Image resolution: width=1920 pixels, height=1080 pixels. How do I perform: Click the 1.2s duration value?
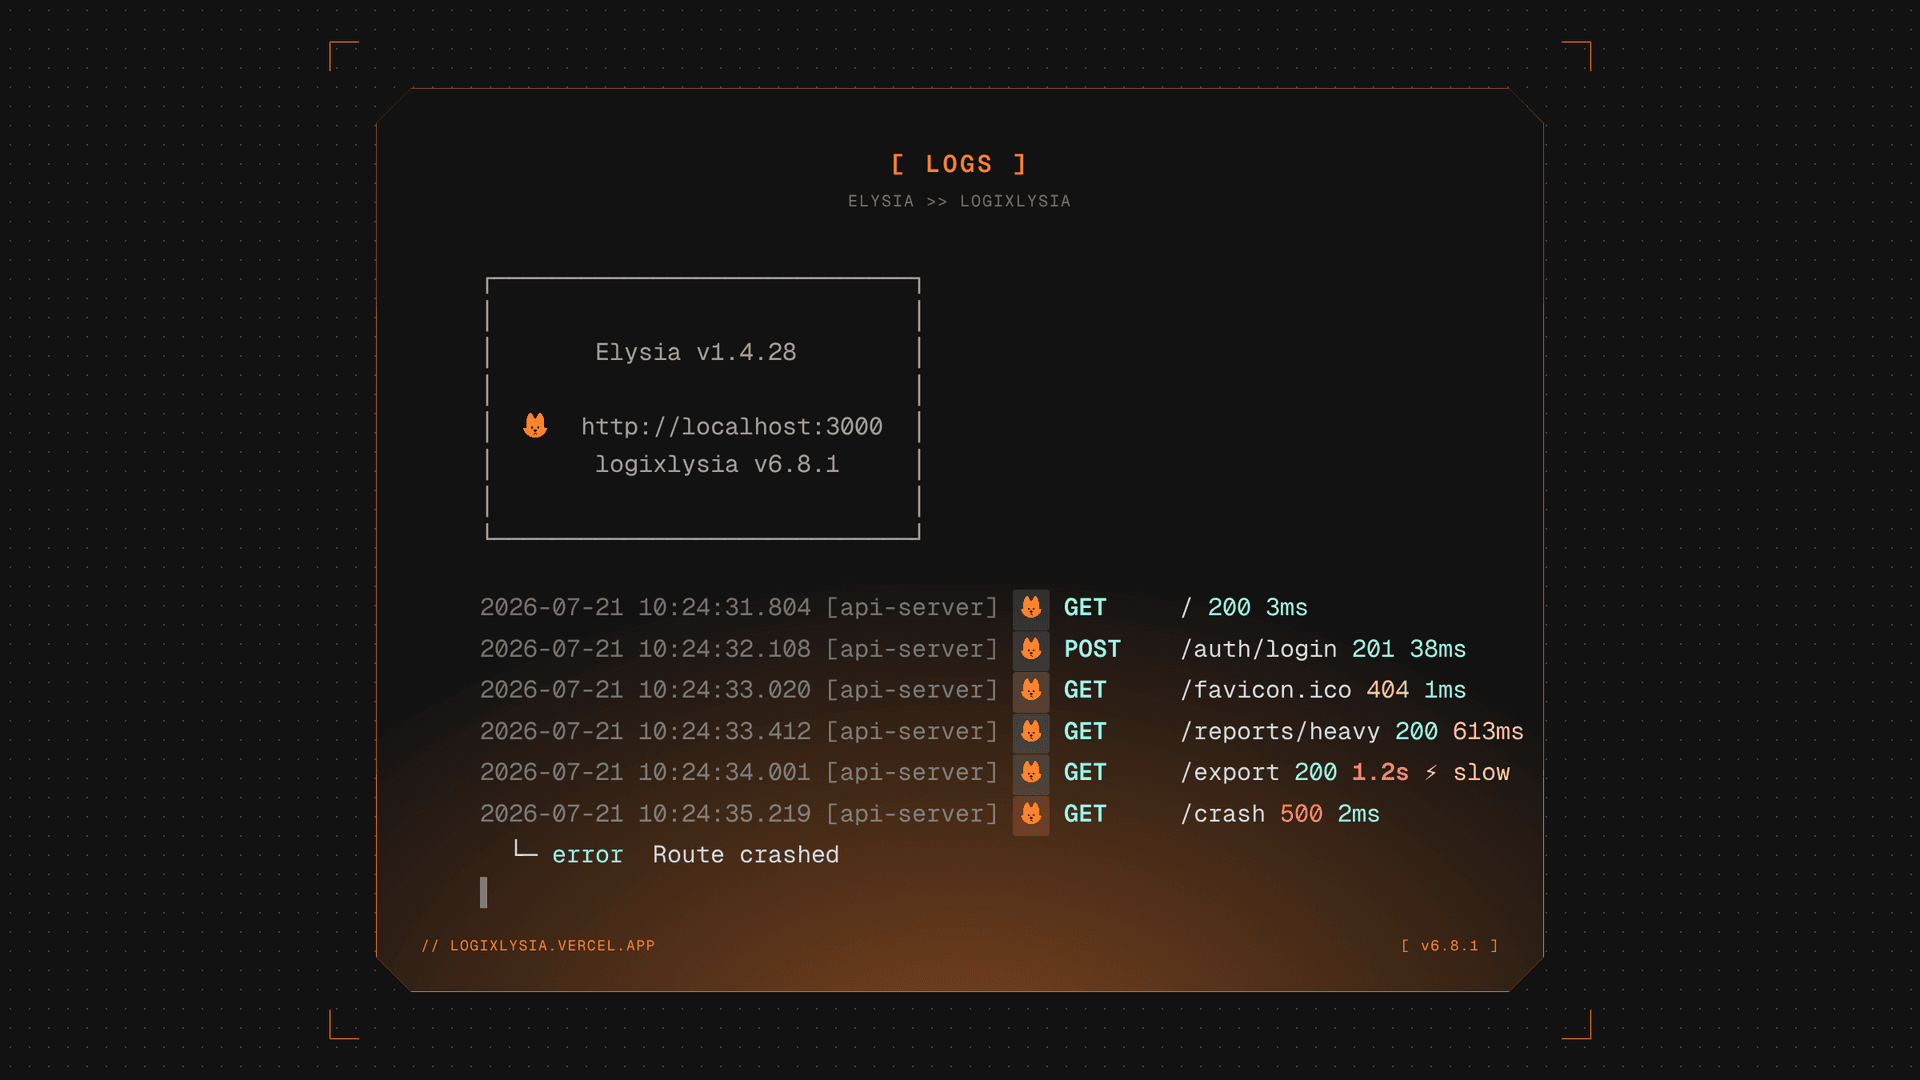1380,773
